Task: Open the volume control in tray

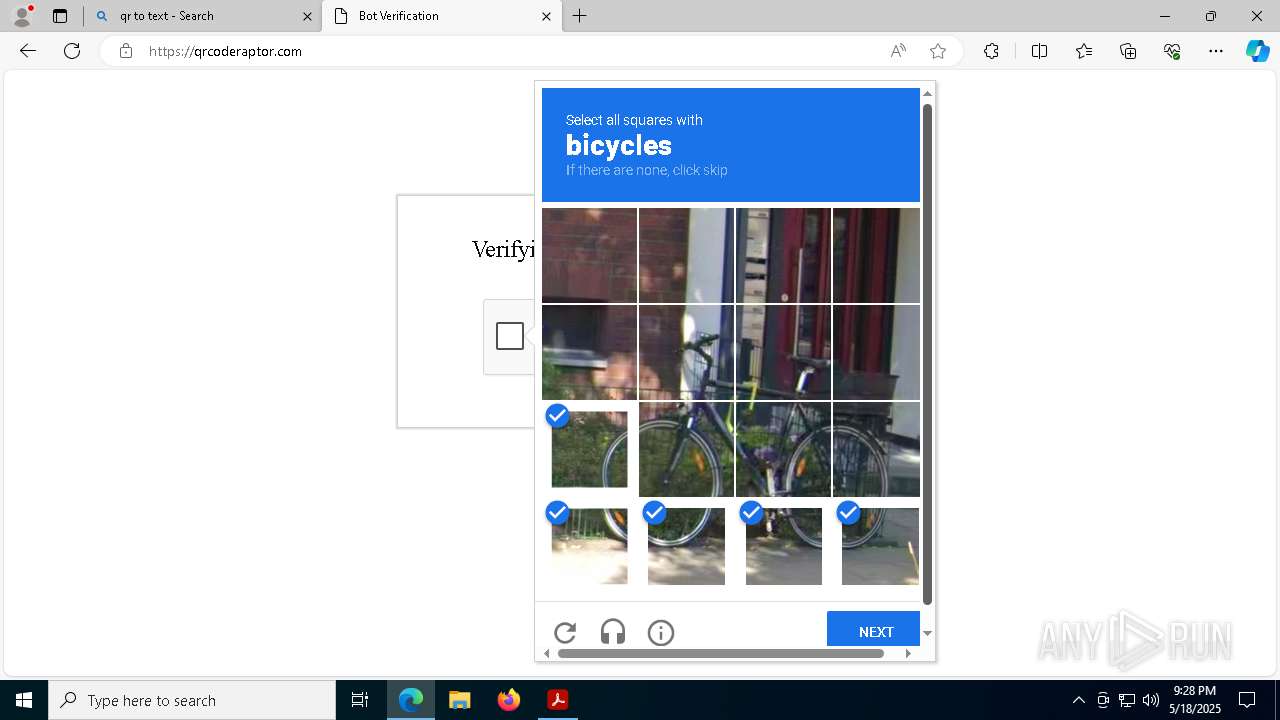Action: pos(1151,700)
